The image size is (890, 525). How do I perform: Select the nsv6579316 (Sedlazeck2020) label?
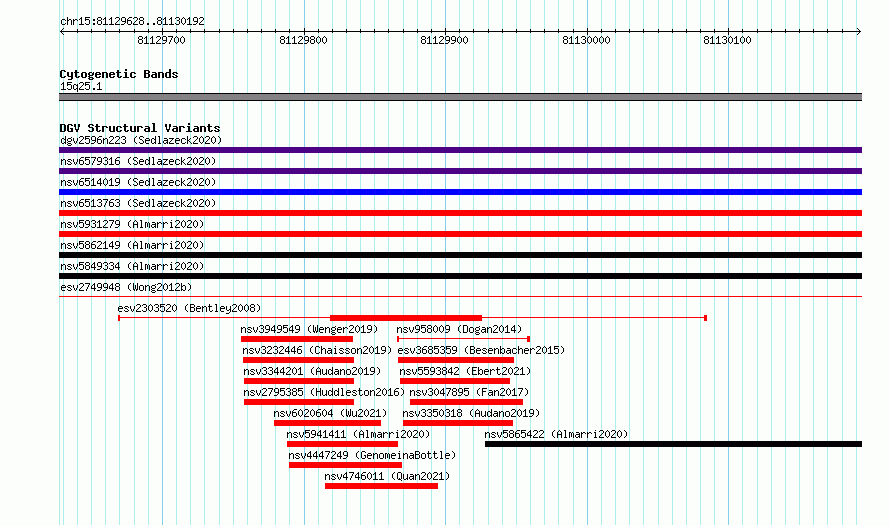tap(138, 161)
